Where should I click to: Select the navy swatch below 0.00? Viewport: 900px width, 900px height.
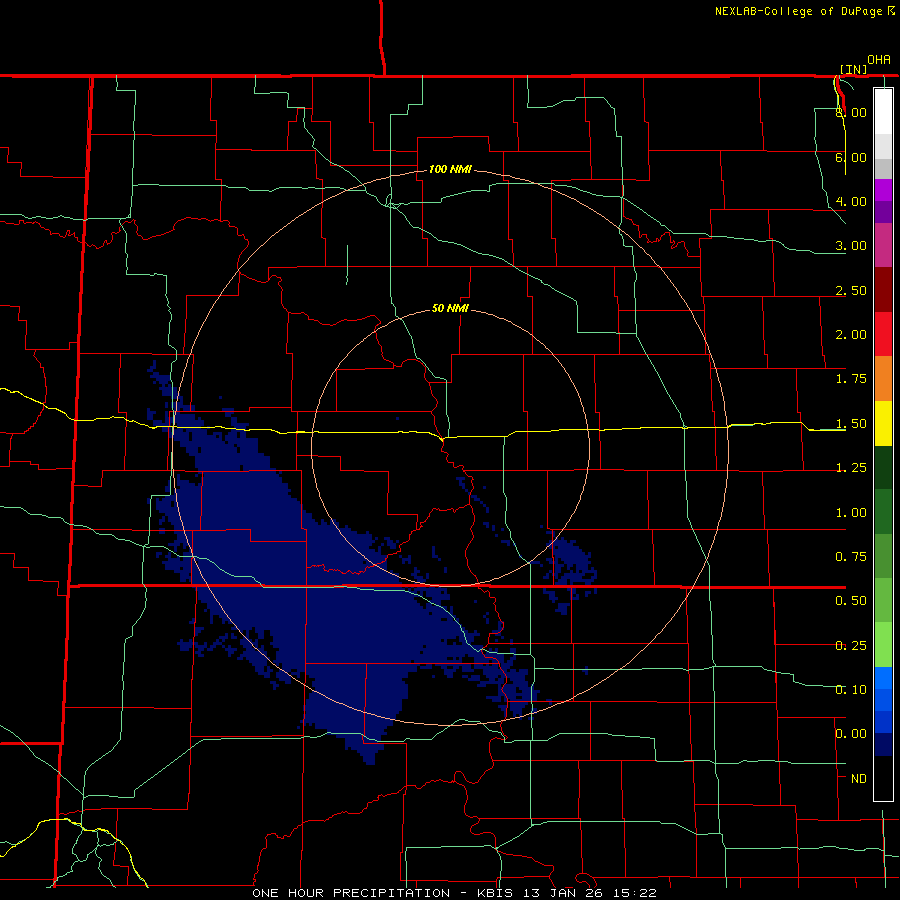[883, 745]
